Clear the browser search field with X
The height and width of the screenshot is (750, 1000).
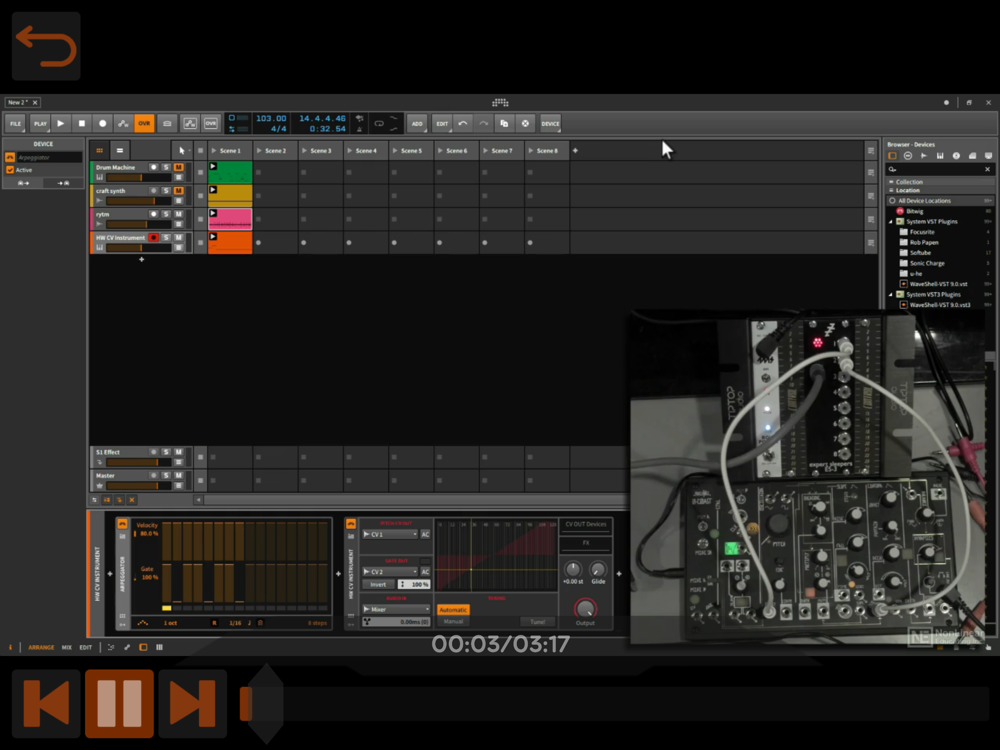[x=987, y=169]
